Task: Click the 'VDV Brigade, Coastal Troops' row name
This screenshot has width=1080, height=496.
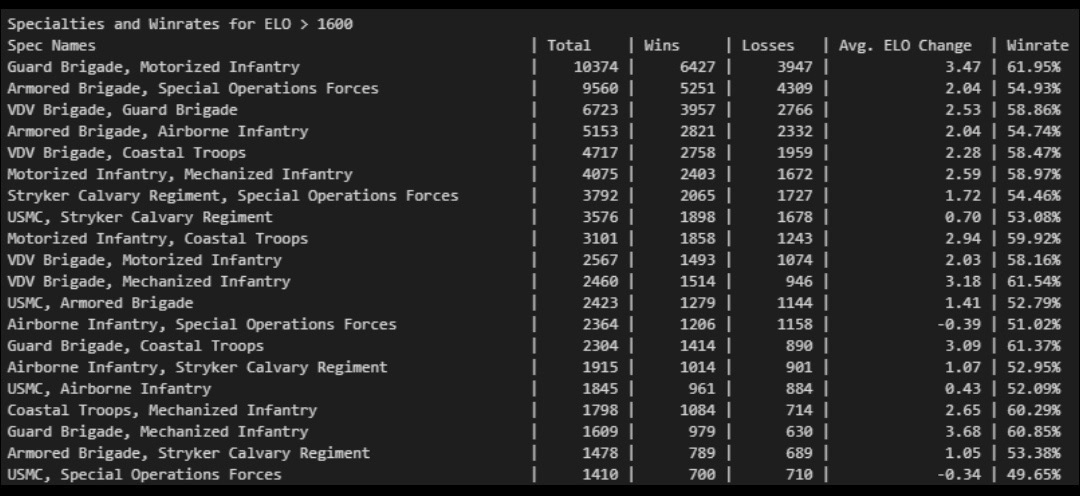Action: click(x=127, y=152)
